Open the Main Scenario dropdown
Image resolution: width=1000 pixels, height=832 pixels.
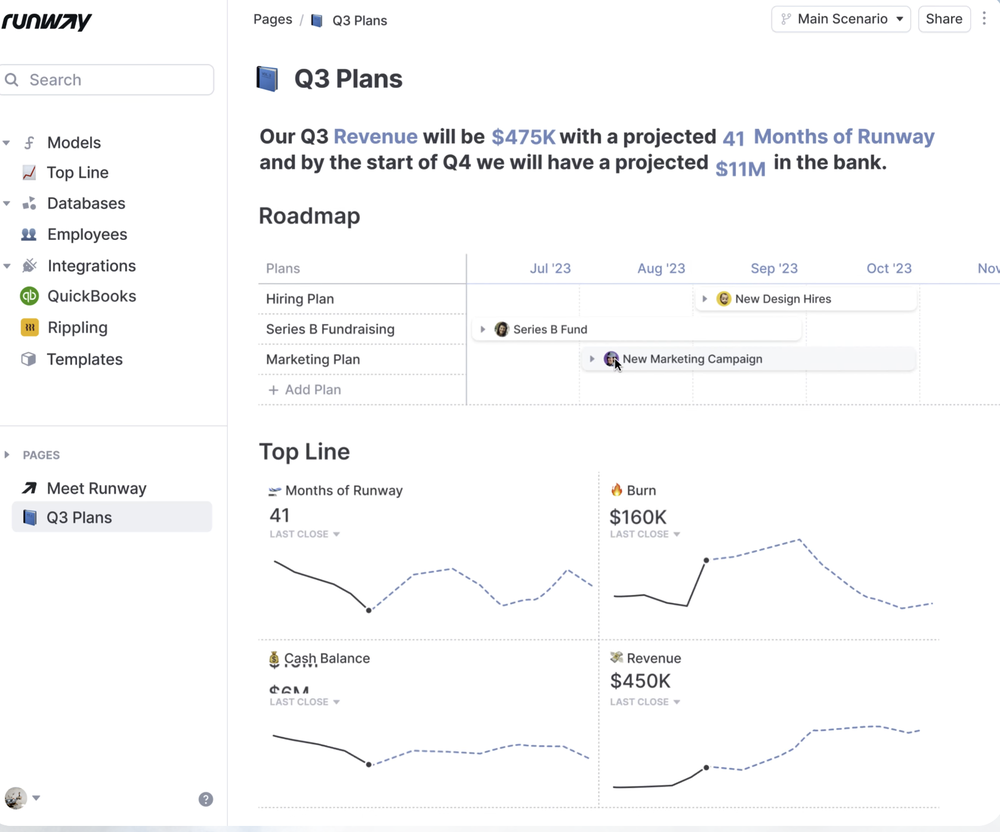841,19
